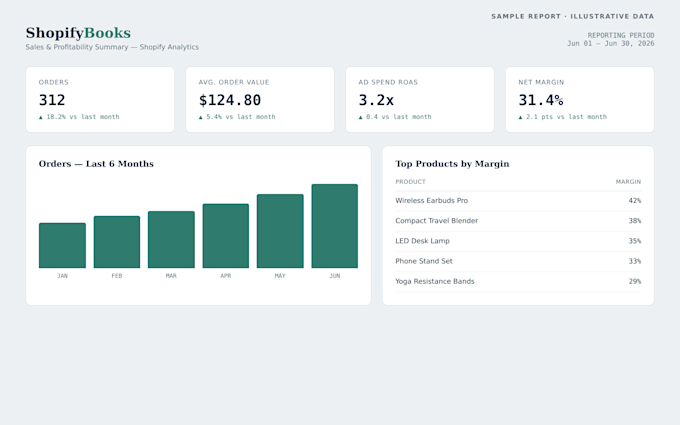The image size is (680, 425).
Task: Click the 3.2x ROAS value
Action: (376, 100)
